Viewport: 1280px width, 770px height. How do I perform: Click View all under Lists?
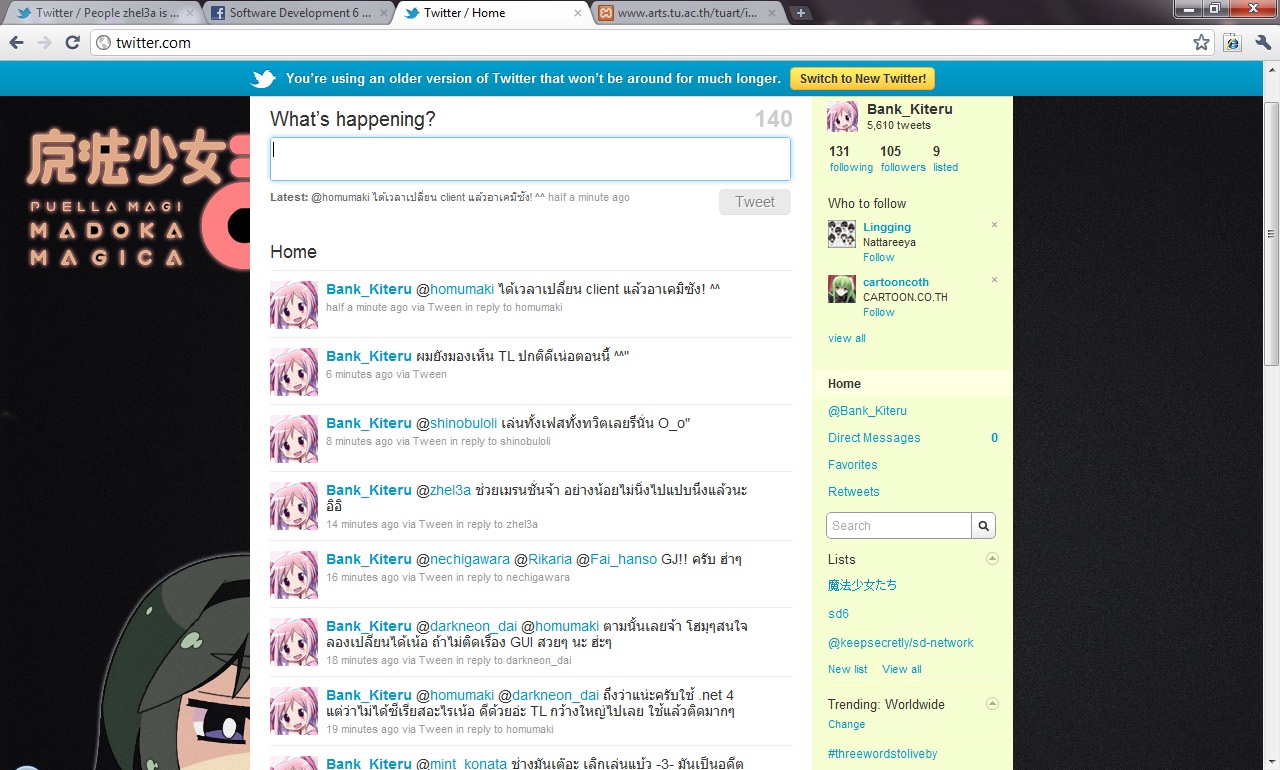(x=902, y=669)
